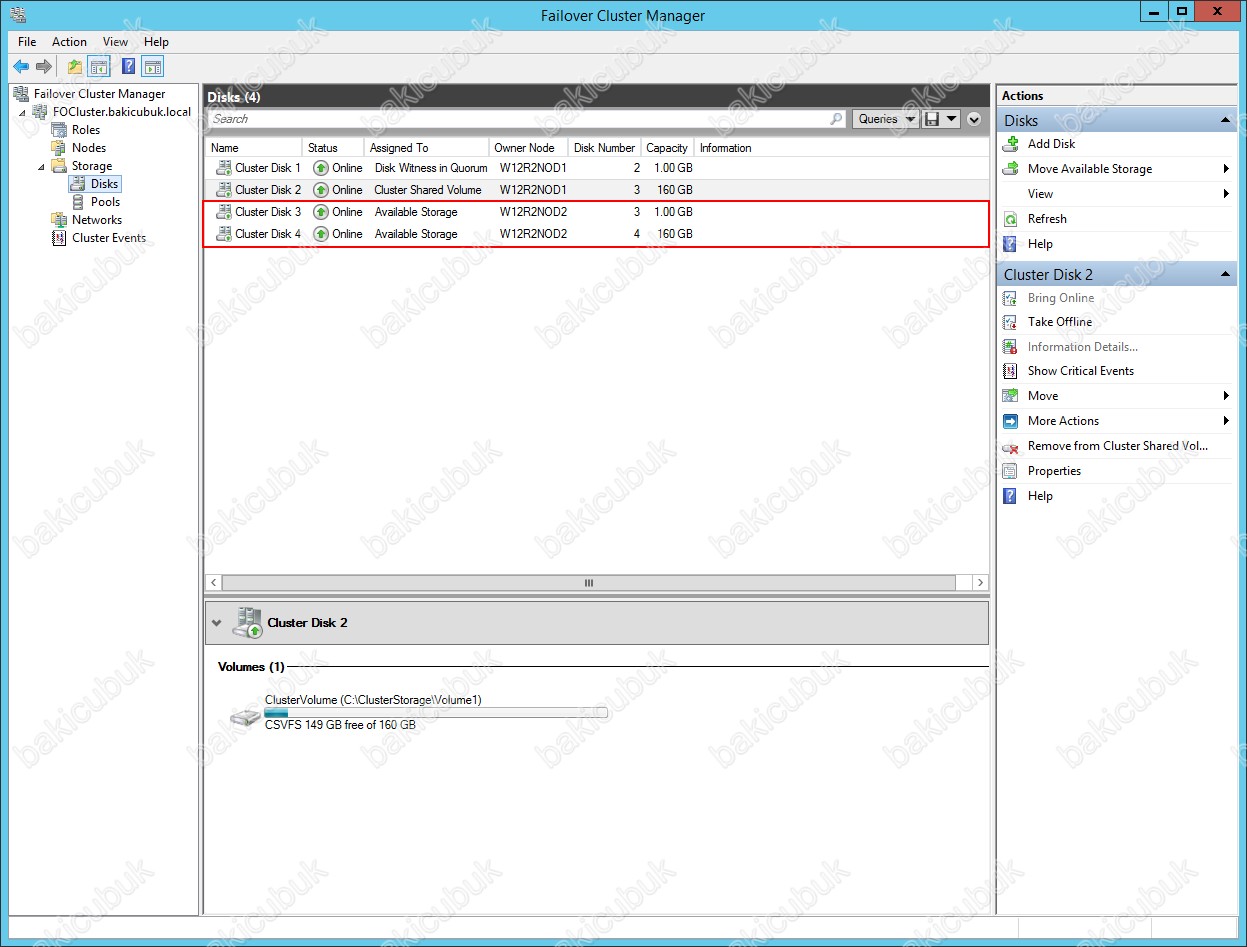1247x947 pixels.
Task: Click the Cluster Disk 4 disk icon
Action: [x=223, y=234]
